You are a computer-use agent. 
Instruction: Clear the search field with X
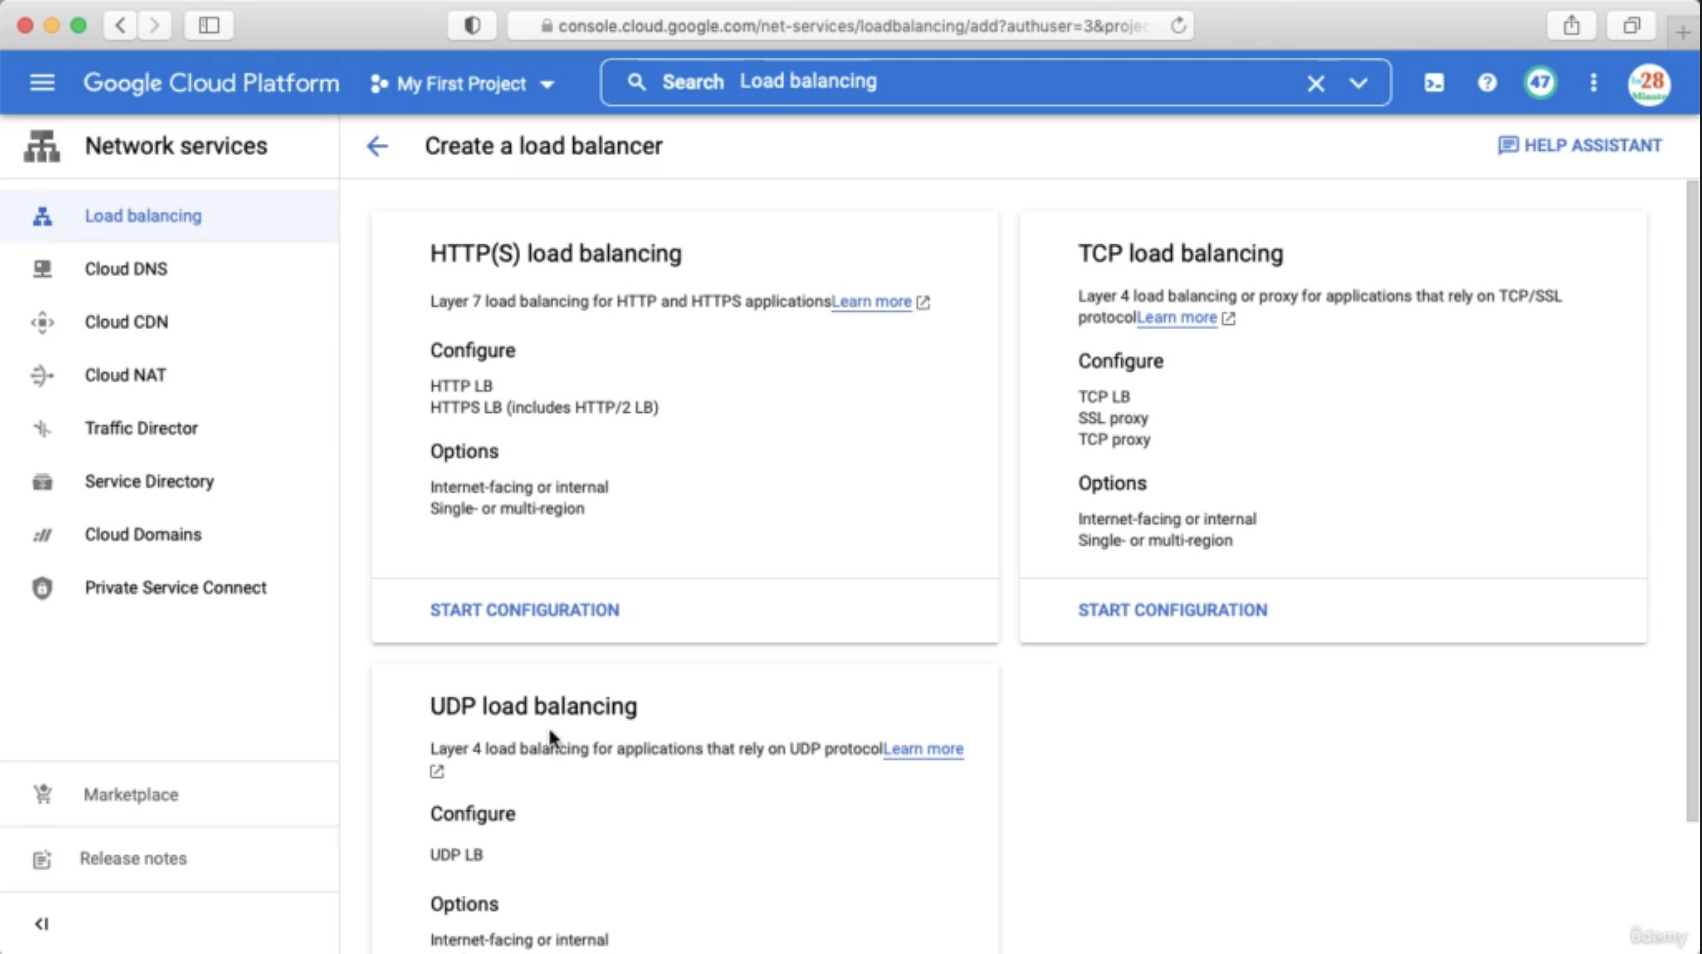[1316, 84]
